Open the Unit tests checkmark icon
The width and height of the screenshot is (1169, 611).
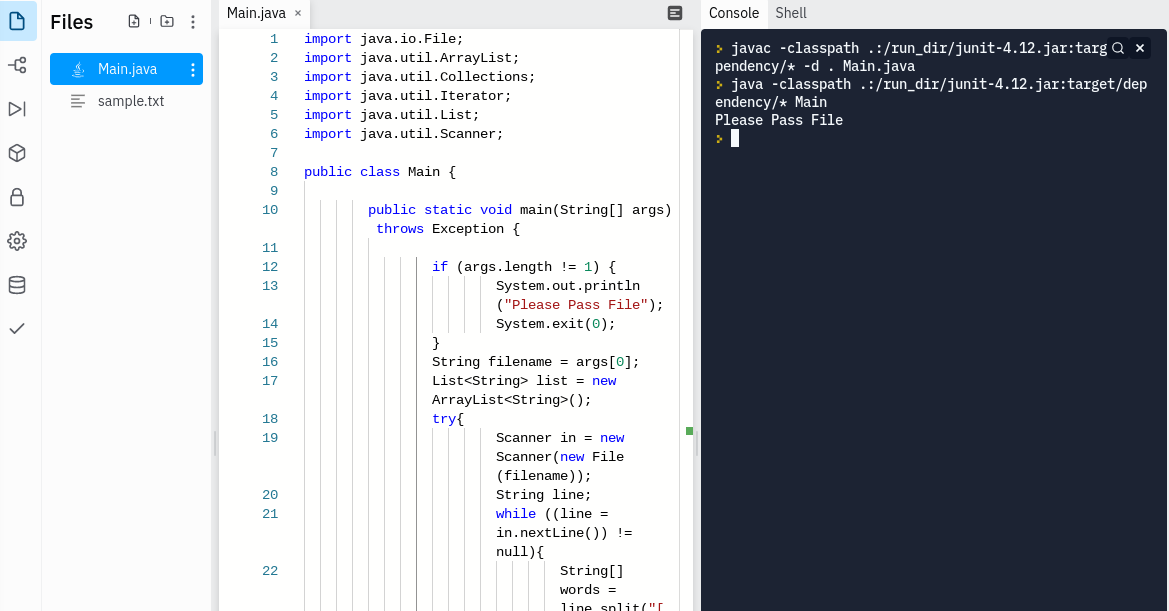point(17,329)
